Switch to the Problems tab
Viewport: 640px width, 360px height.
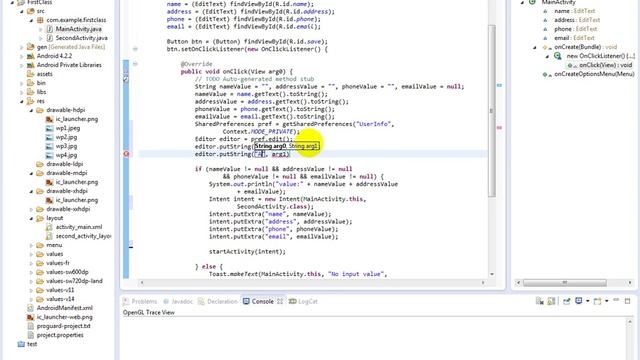tap(140, 301)
